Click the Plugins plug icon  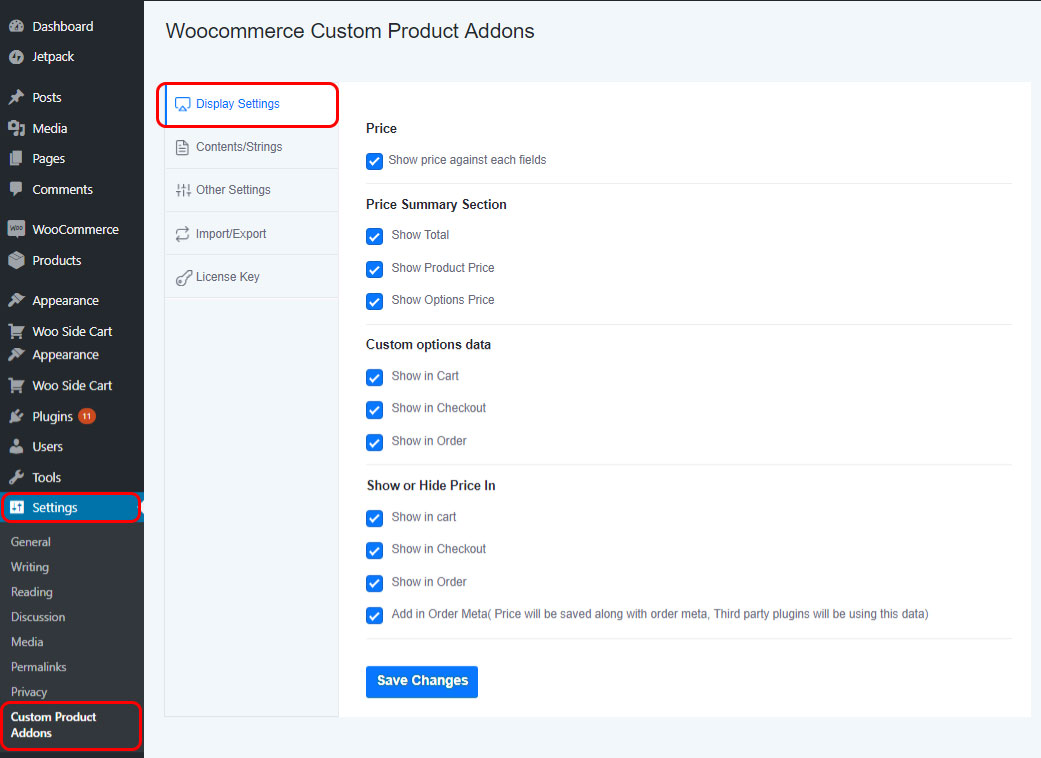17,416
